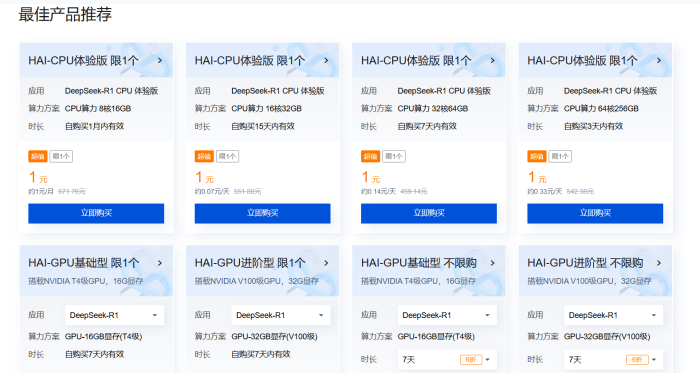Click 自购买7天内有效 in HAI-GPU基础型 限1个 card

click(95, 354)
